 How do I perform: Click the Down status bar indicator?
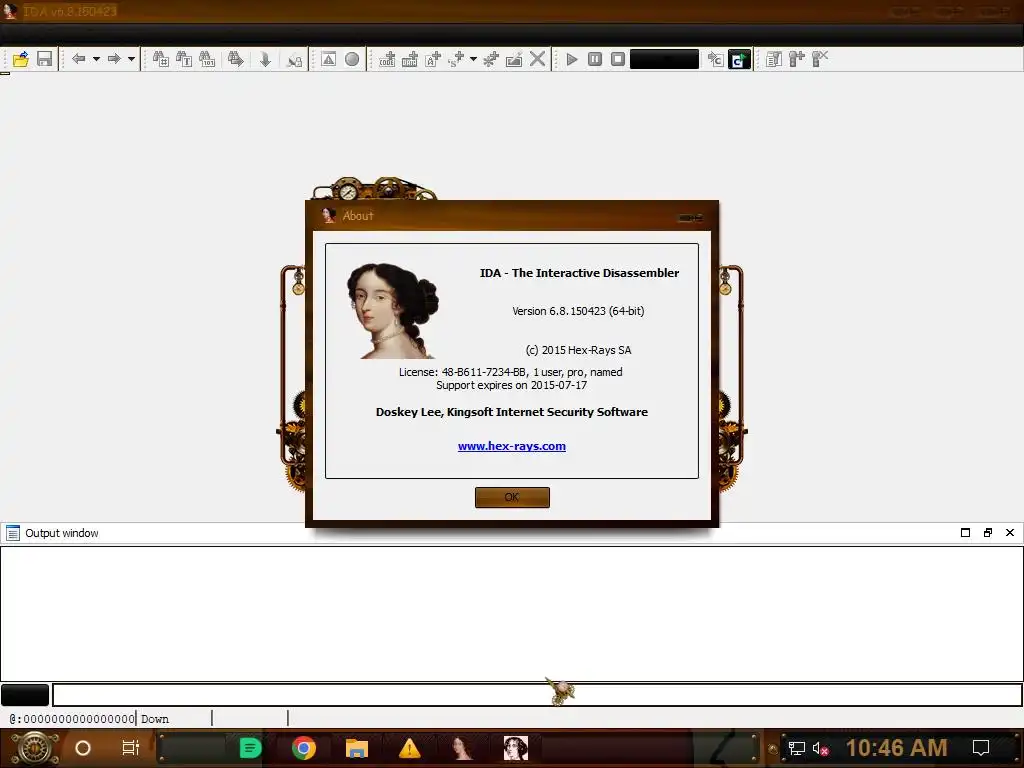[x=155, y=719]
